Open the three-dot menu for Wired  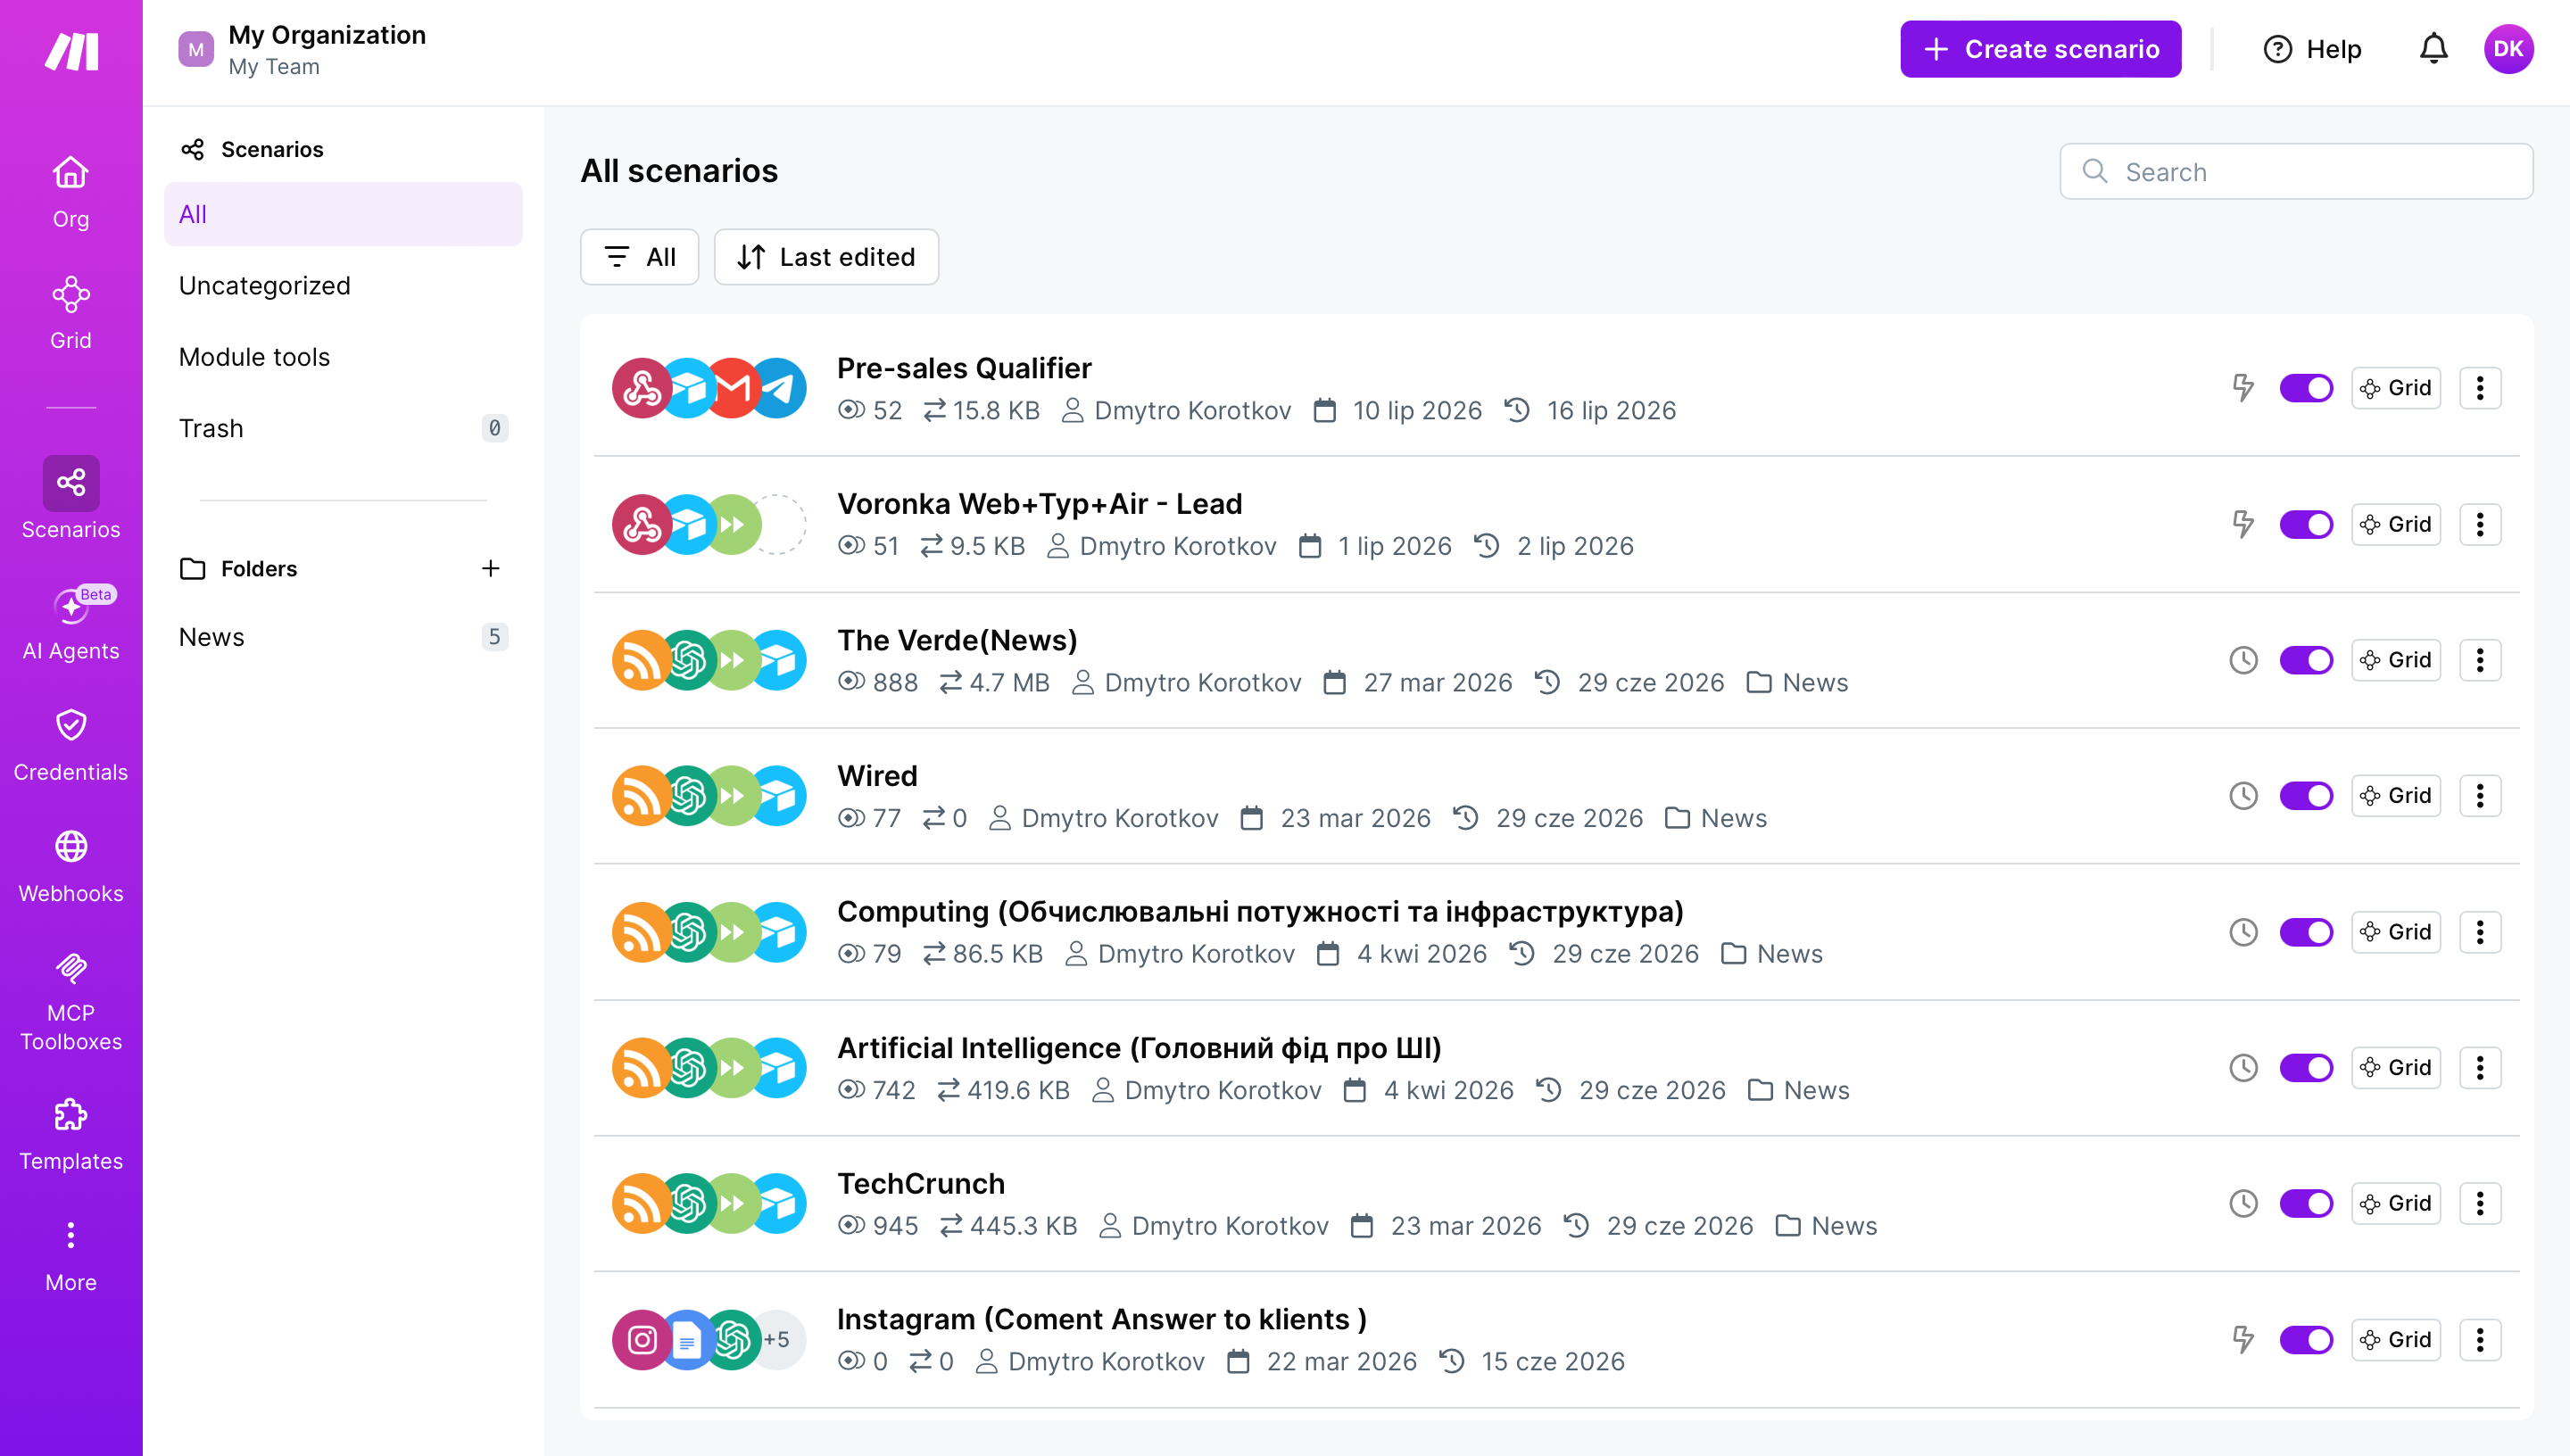[2480, 796]
